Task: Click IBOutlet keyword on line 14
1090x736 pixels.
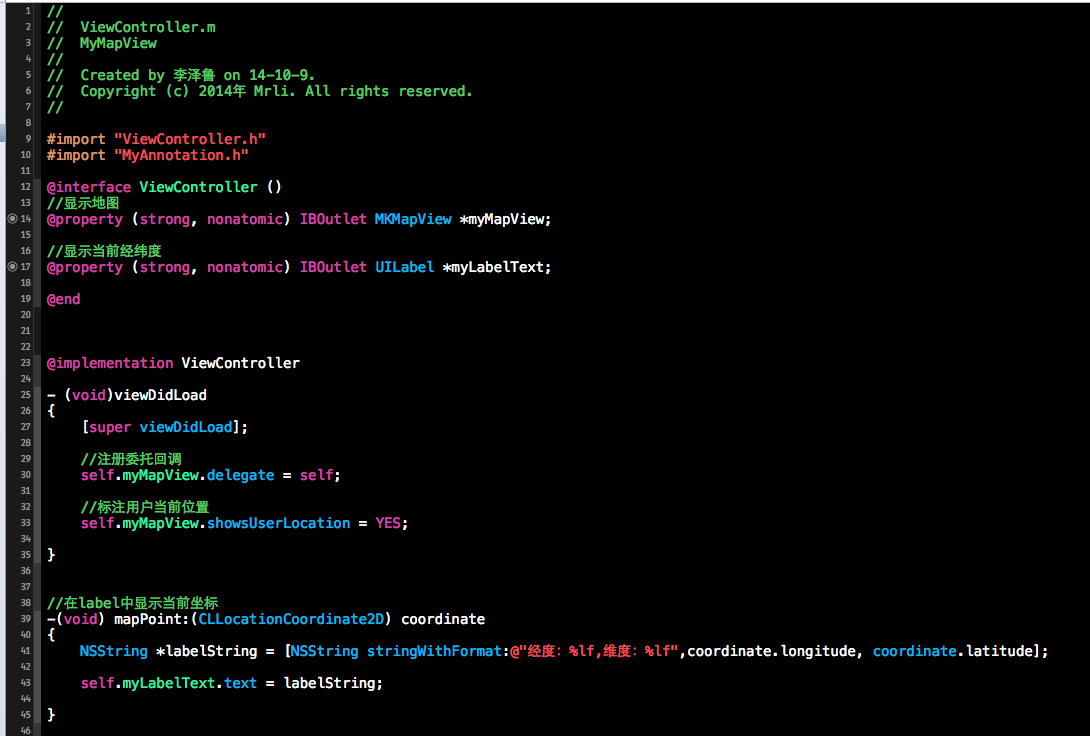Action: (333, 219)
